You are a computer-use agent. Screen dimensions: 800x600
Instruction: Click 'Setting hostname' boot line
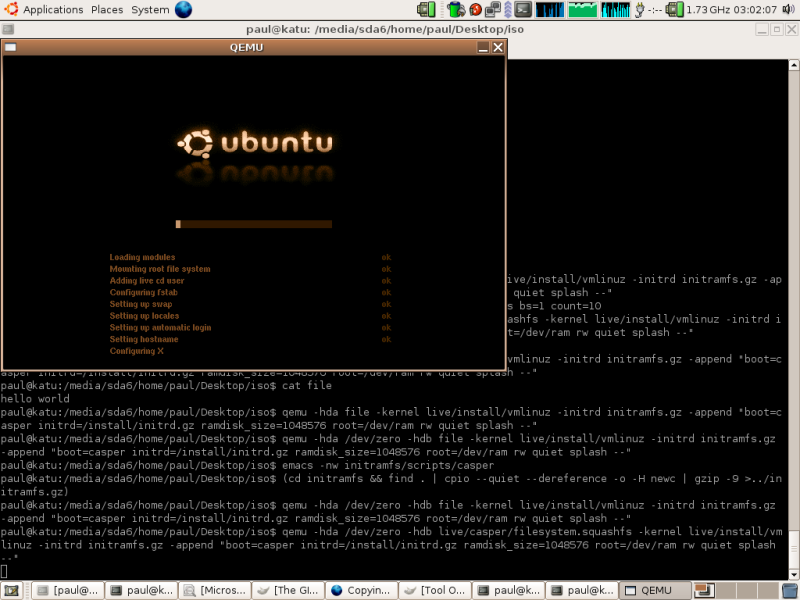(144, 339)
